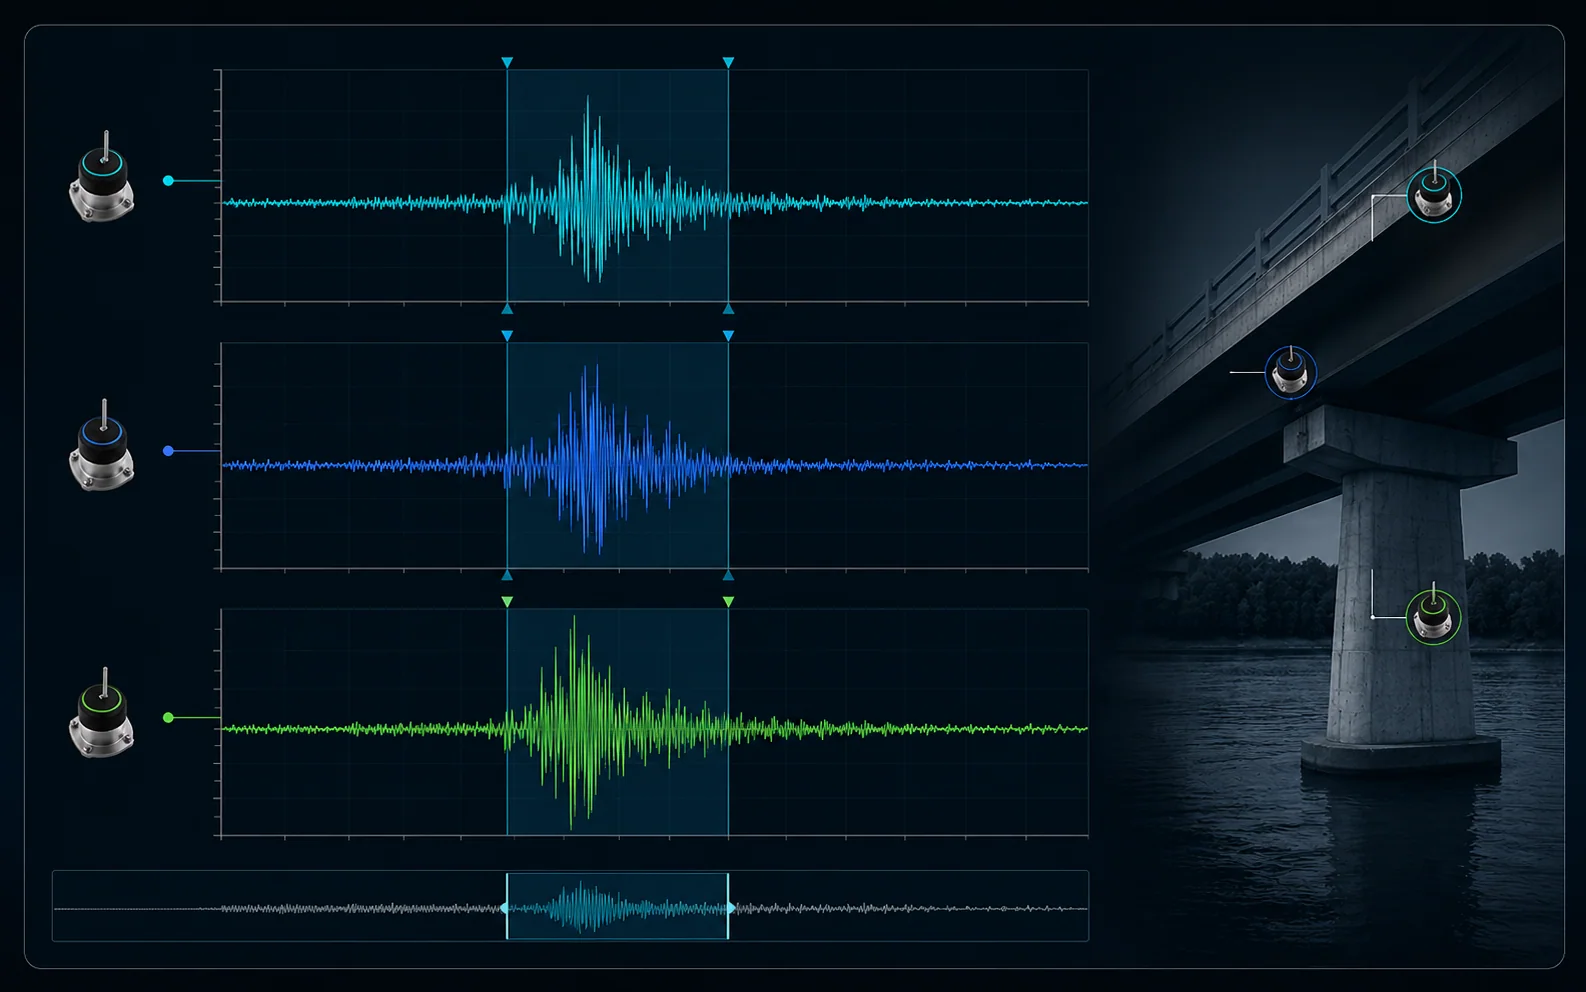The width and height of the screenshot is (1586, 992).
Task: Select the cyan-ringed sensor icon beside top waveform
Action: click(x=102, y=177)
